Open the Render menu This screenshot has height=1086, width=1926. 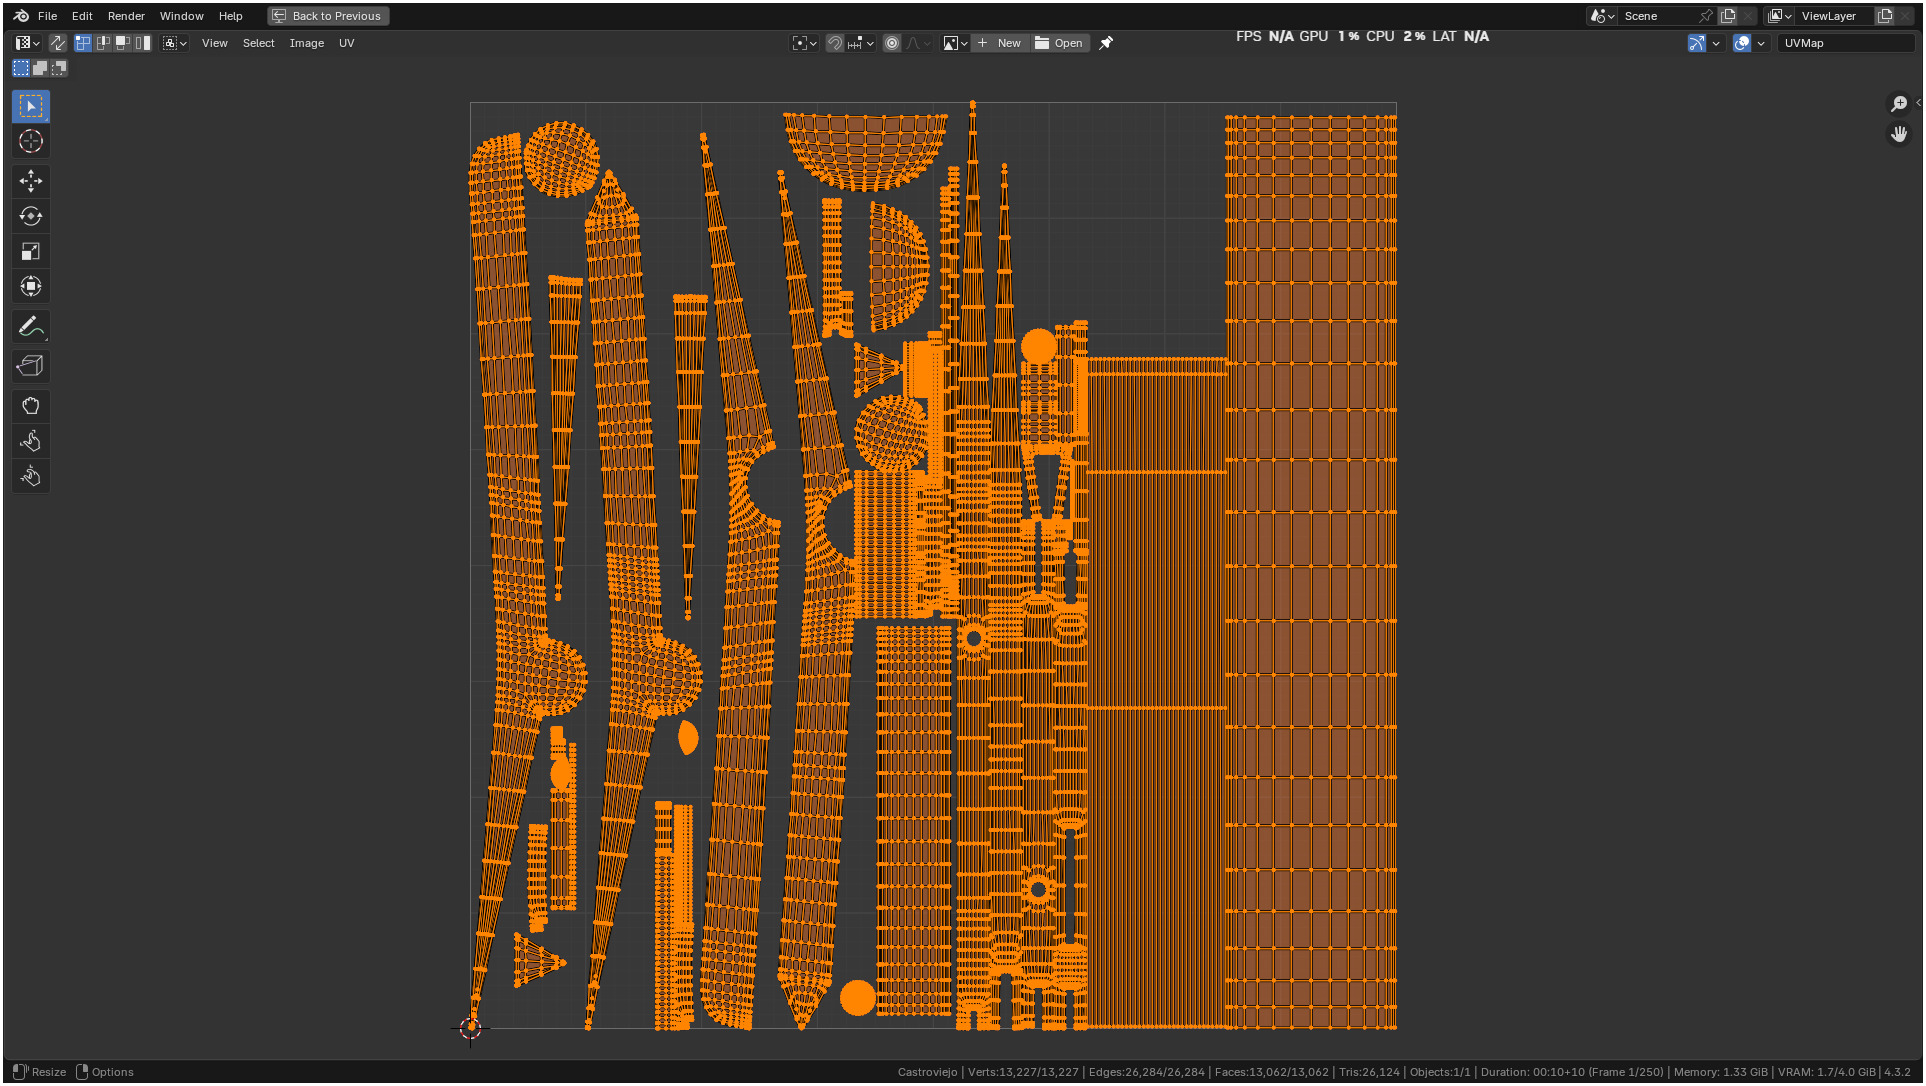[126, 16]
